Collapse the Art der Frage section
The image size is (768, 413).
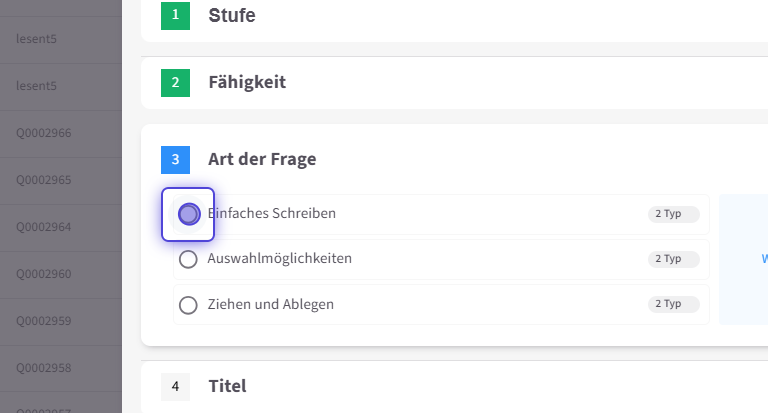[262, 159]
